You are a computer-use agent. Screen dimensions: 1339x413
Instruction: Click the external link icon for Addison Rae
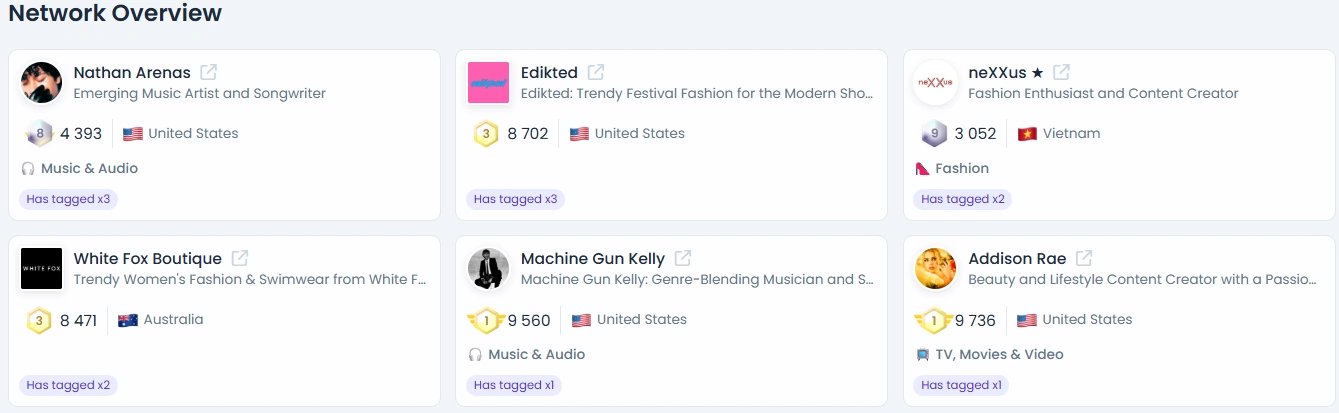coord(1084,258)
